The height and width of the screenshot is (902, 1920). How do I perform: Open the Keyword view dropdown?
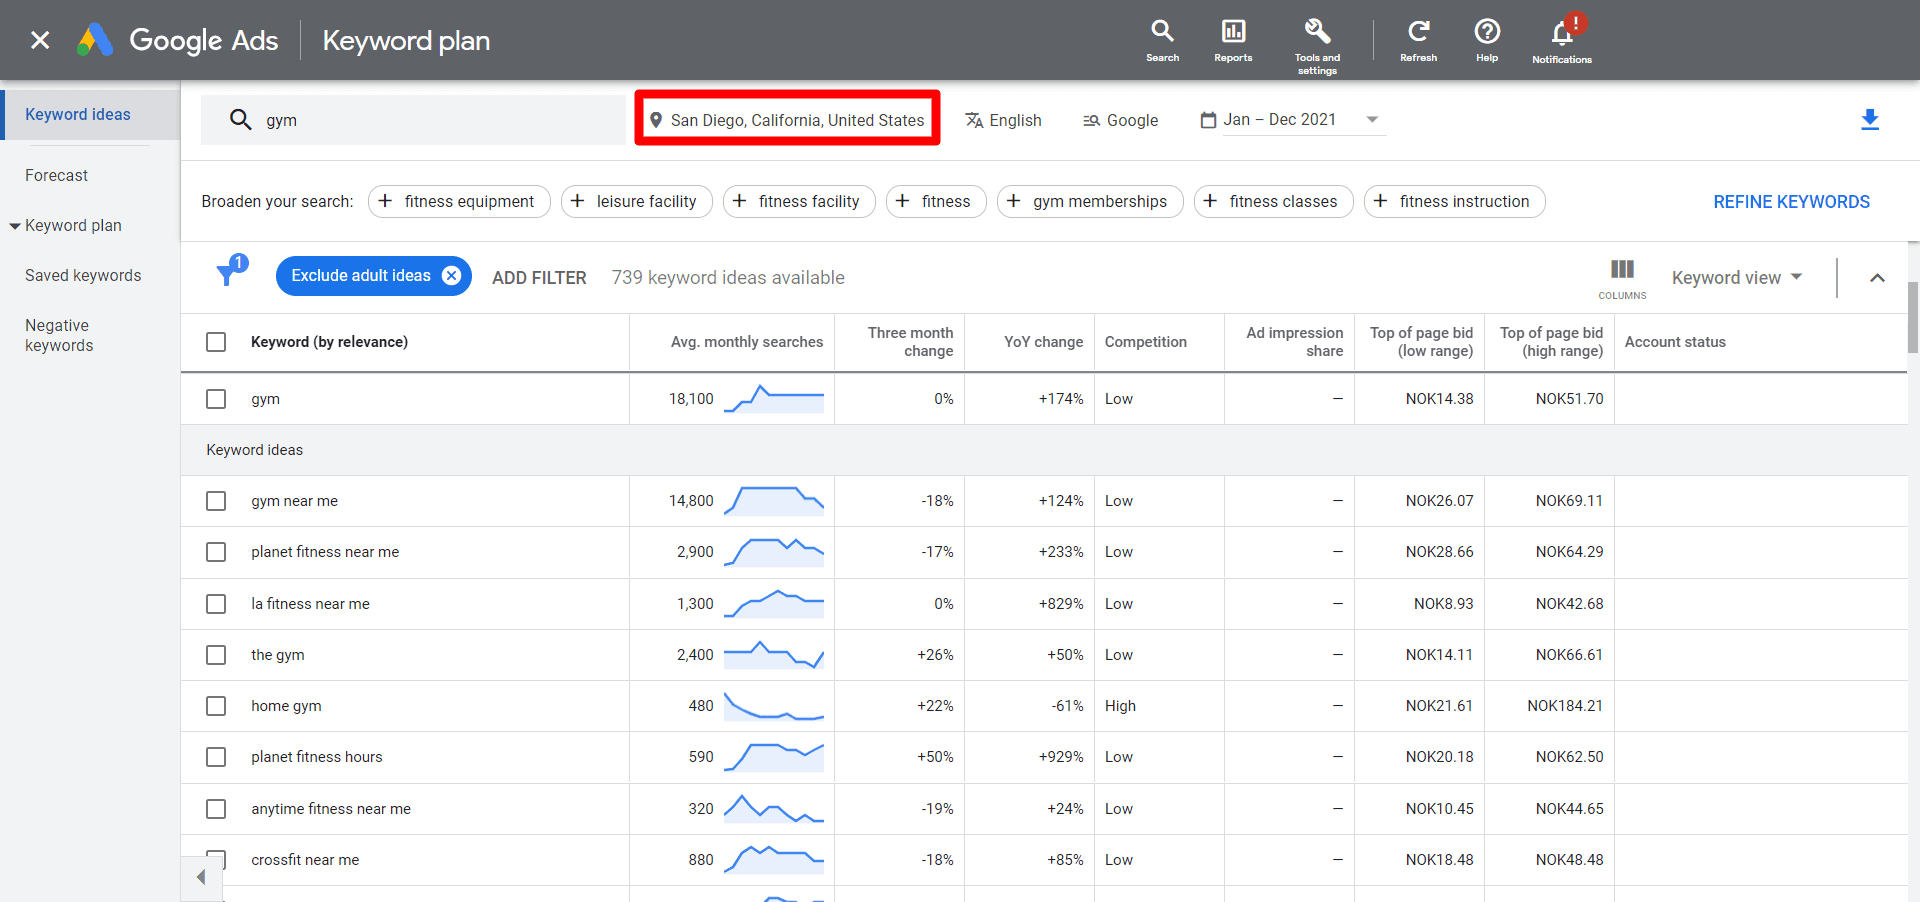click(x=1736, y=277)
